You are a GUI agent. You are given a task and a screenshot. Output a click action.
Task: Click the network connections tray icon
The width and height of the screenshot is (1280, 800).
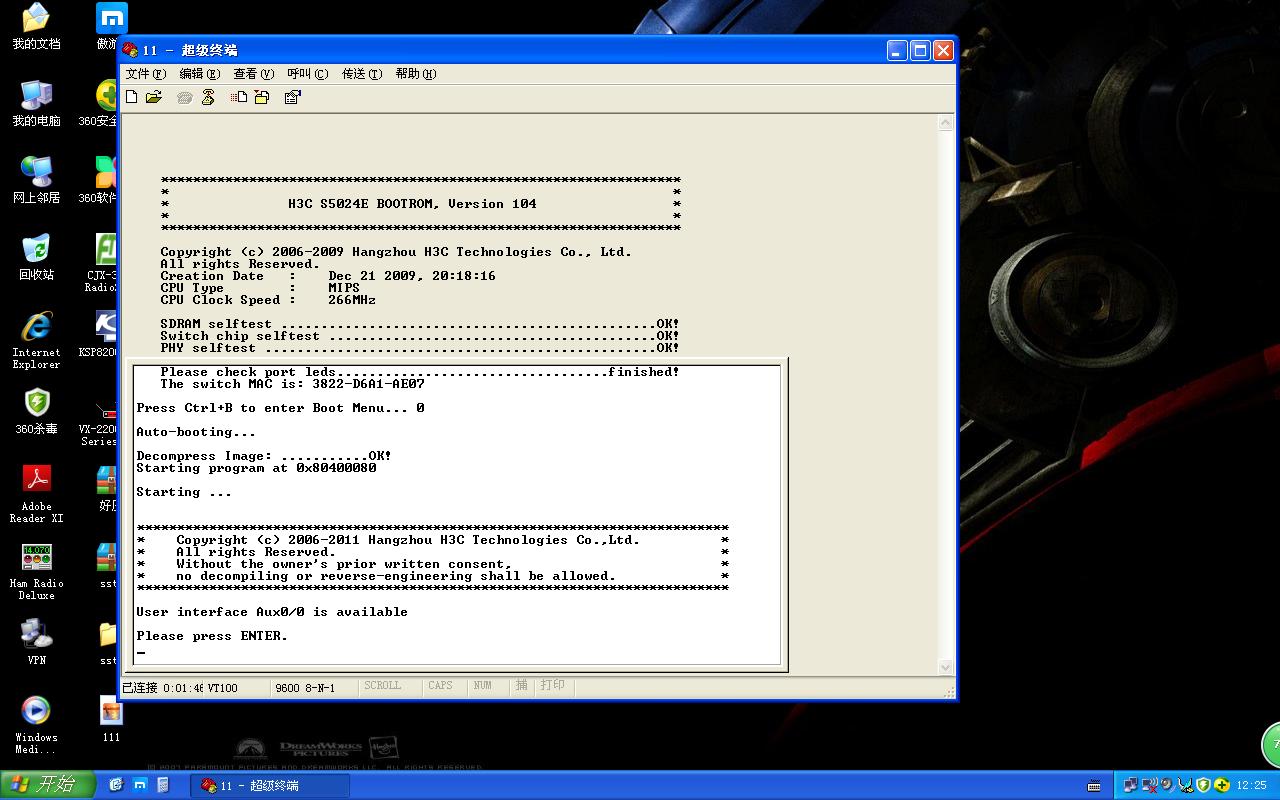pyautogui.click(x=1130, y=785)
